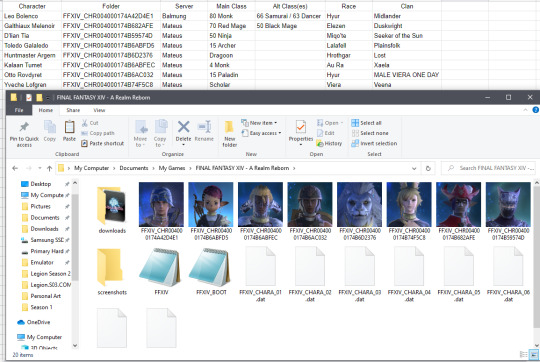540x362 pixels.
Task: Select folder FFXIV_CHR004000174A42D4E1 thumbnail
Action: [161, 204]
